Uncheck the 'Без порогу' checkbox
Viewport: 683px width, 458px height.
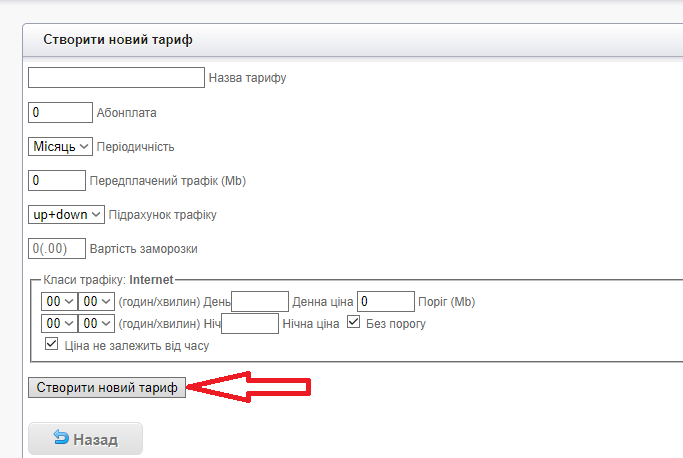click(x=354, y=323)
